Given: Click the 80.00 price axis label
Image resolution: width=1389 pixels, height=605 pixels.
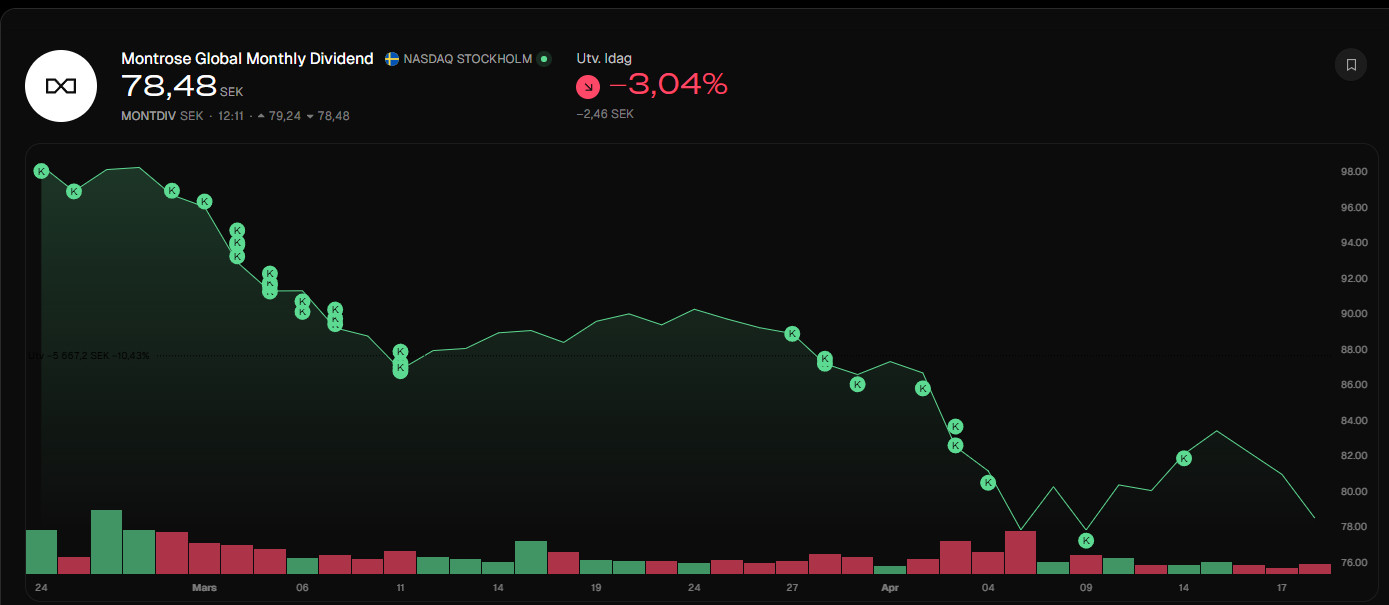Looking at the screenshot, I should (1353, 491).
